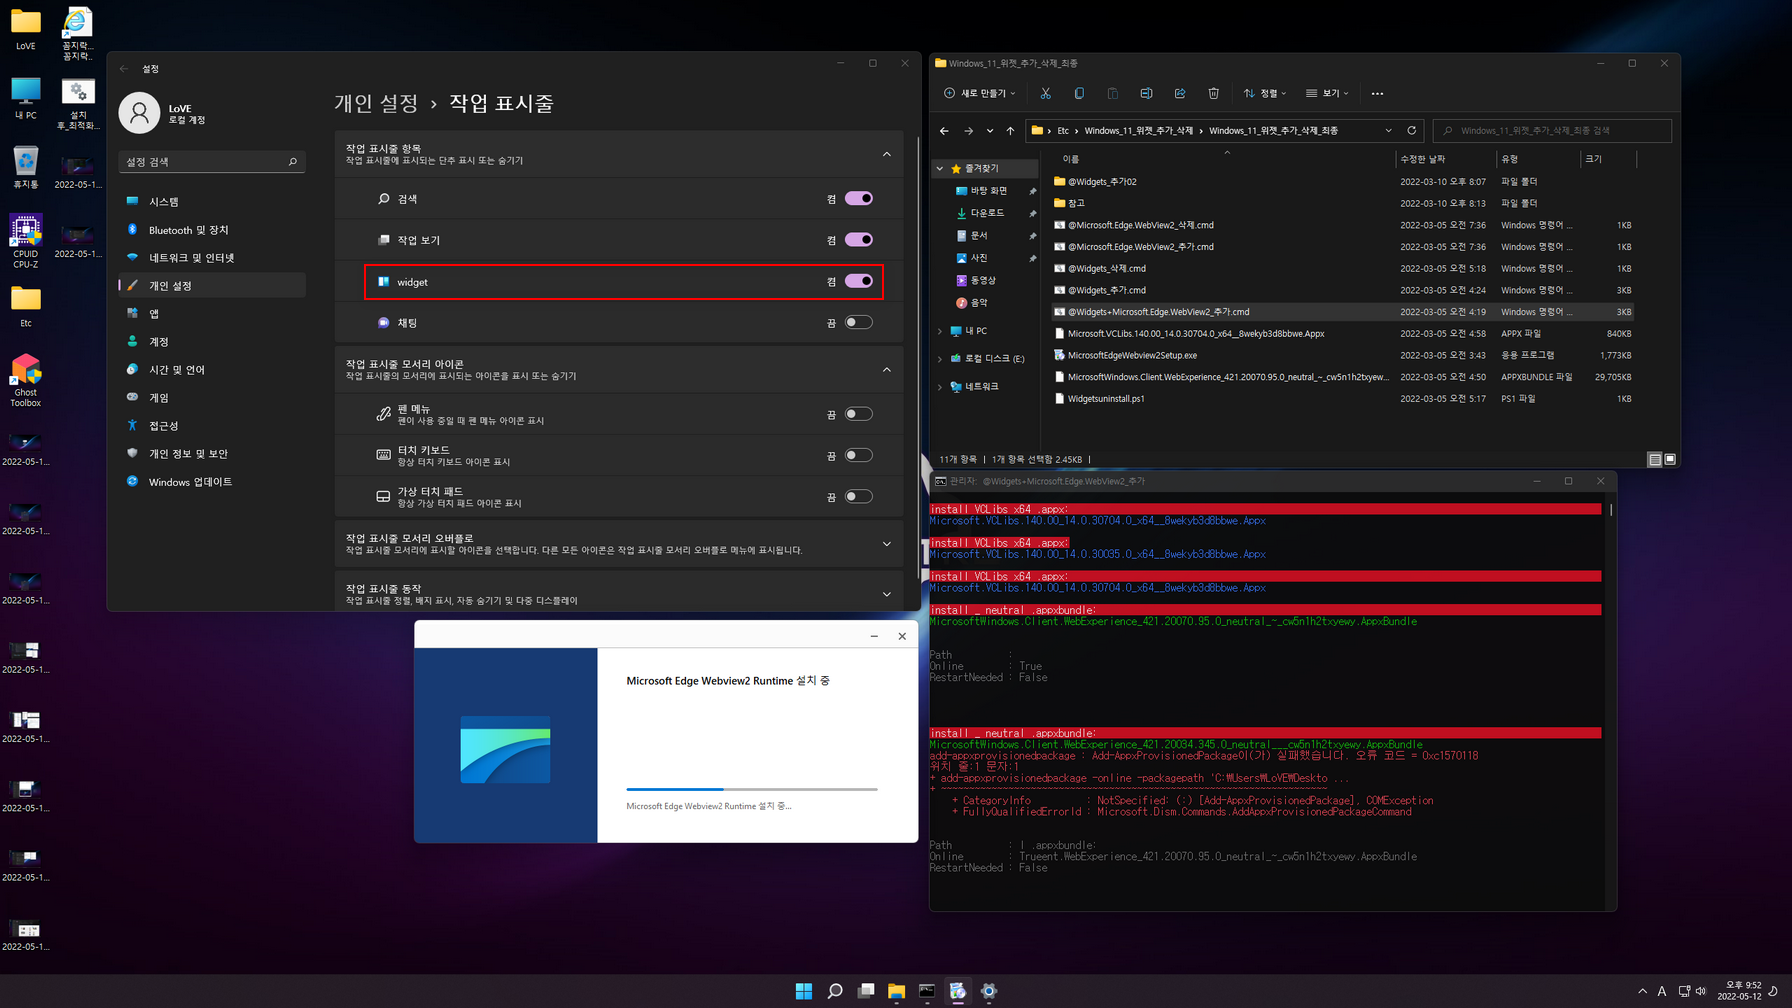Open Windows Start button on taskbar
The width and height of the screenshot is (1792, 1008).
pyautogui.click(x=804, y=991)
